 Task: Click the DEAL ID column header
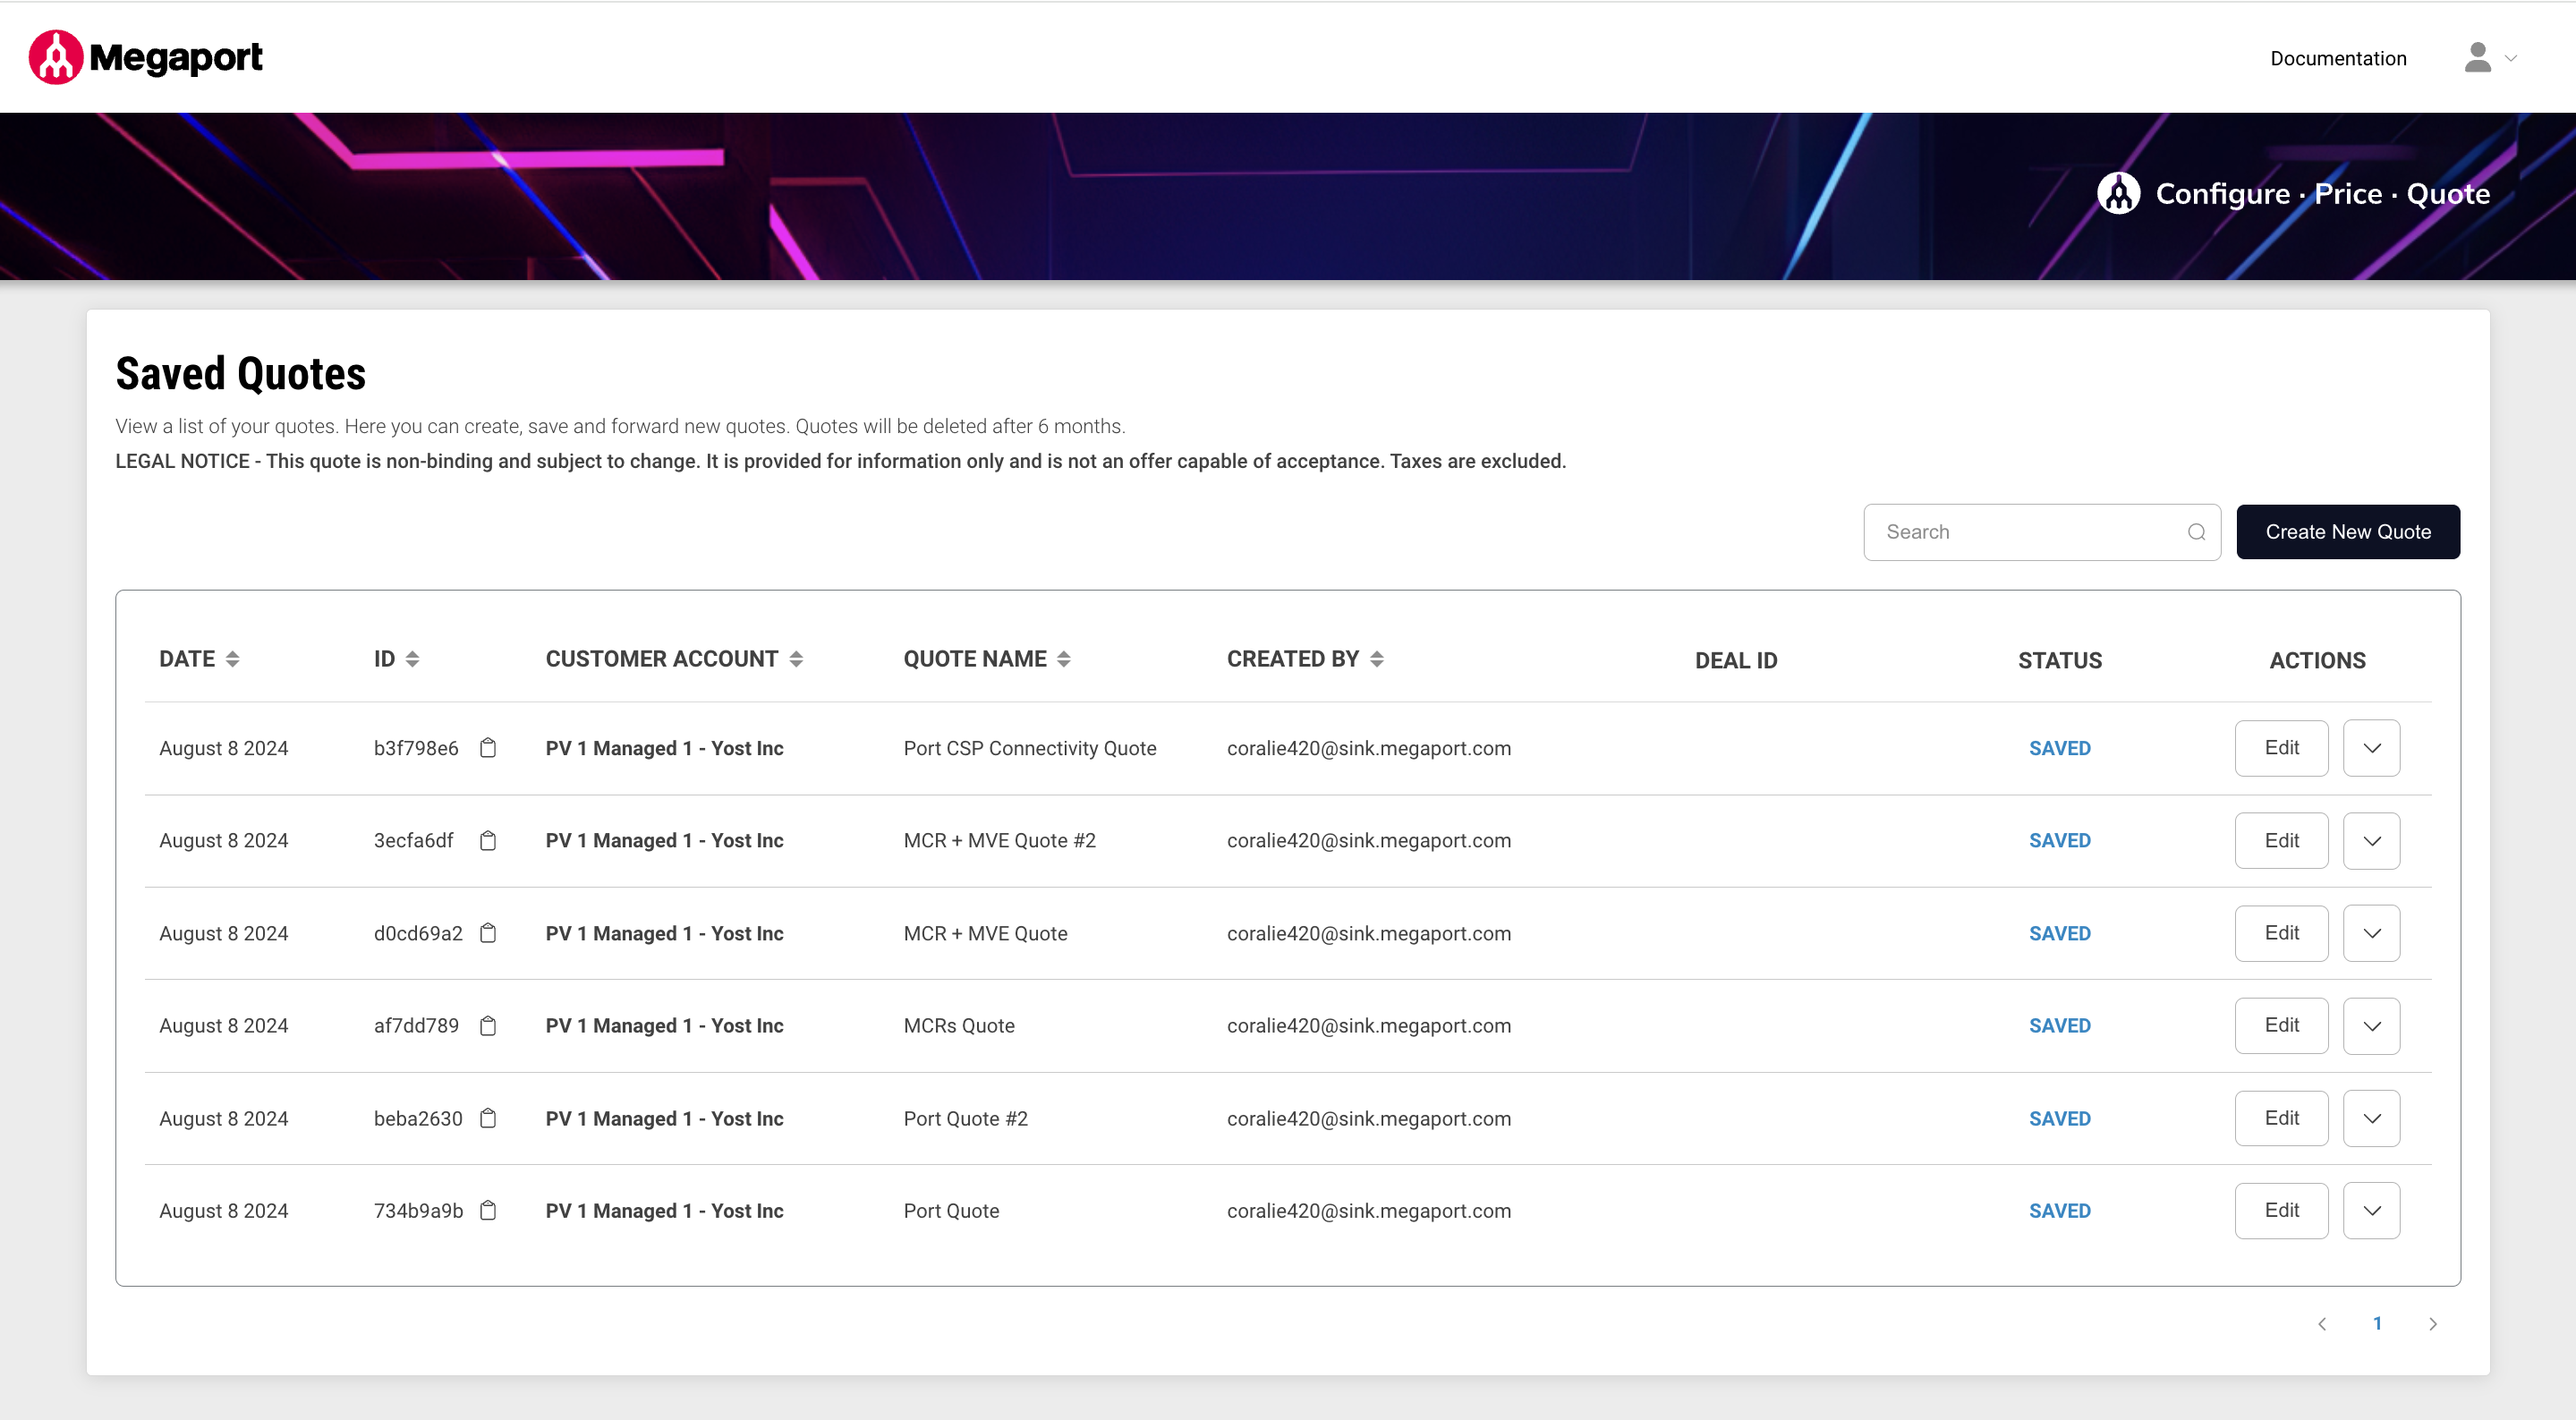click(x=1735, y=660)
